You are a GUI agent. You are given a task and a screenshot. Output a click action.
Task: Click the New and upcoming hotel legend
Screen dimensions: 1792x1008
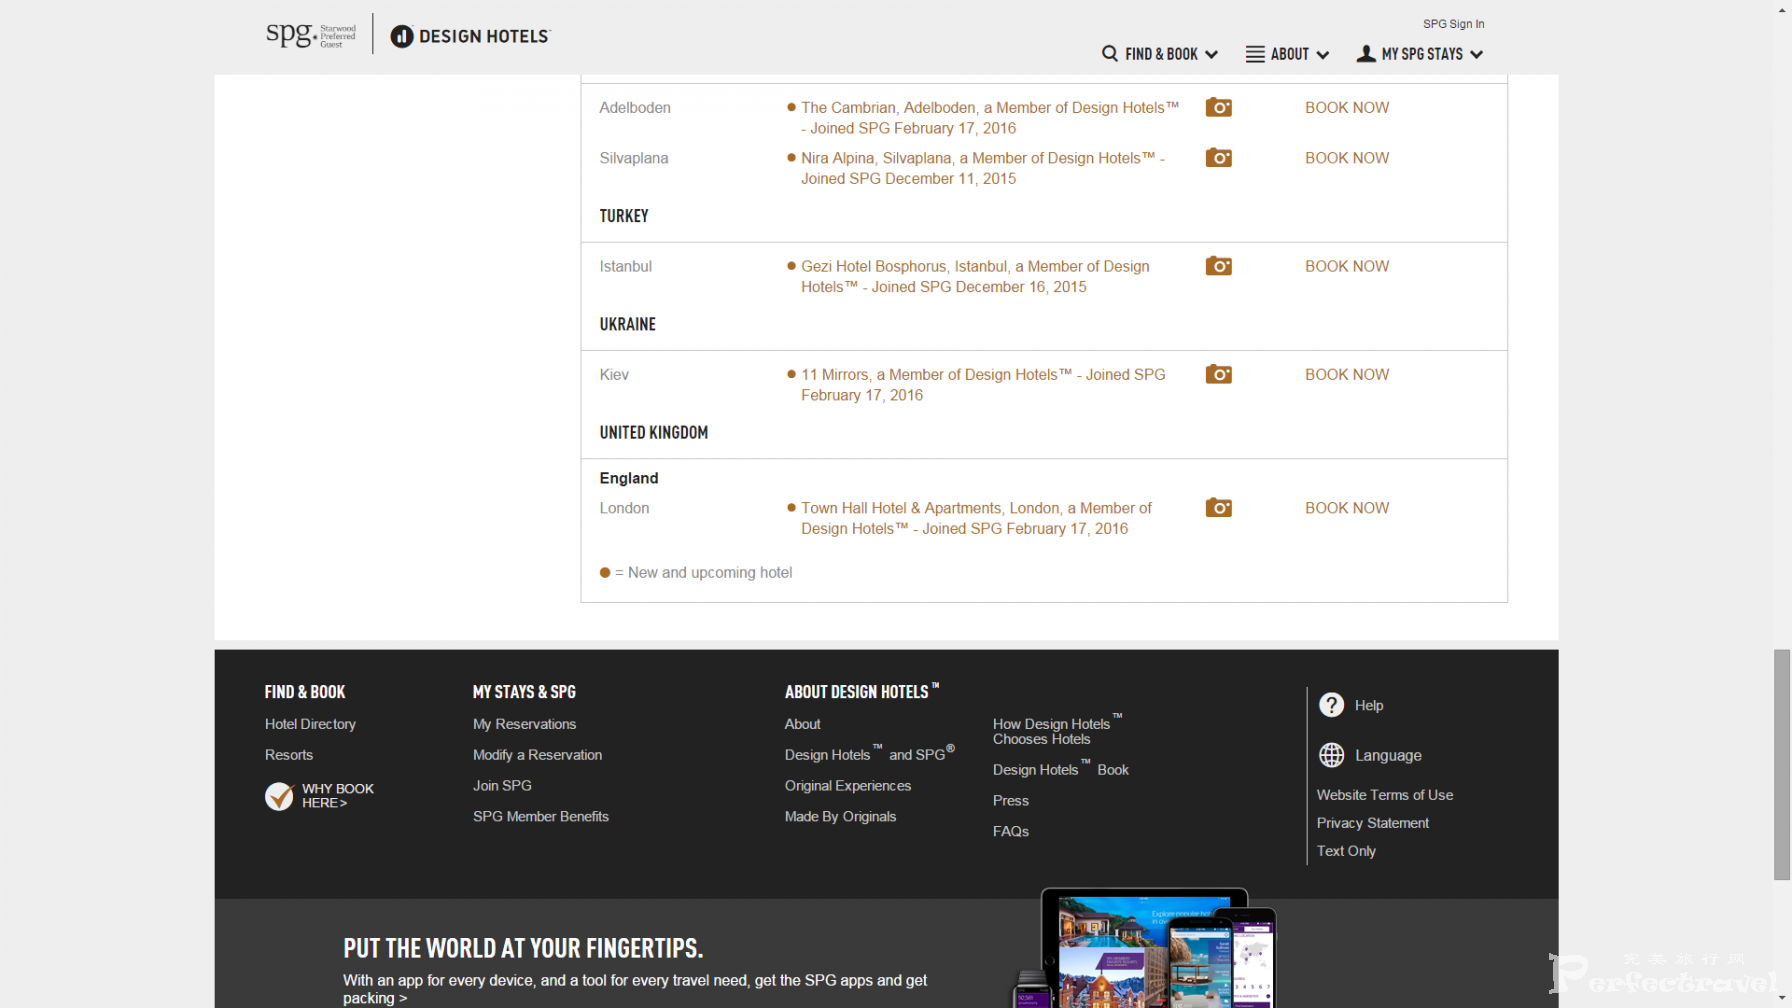(695, 573)
